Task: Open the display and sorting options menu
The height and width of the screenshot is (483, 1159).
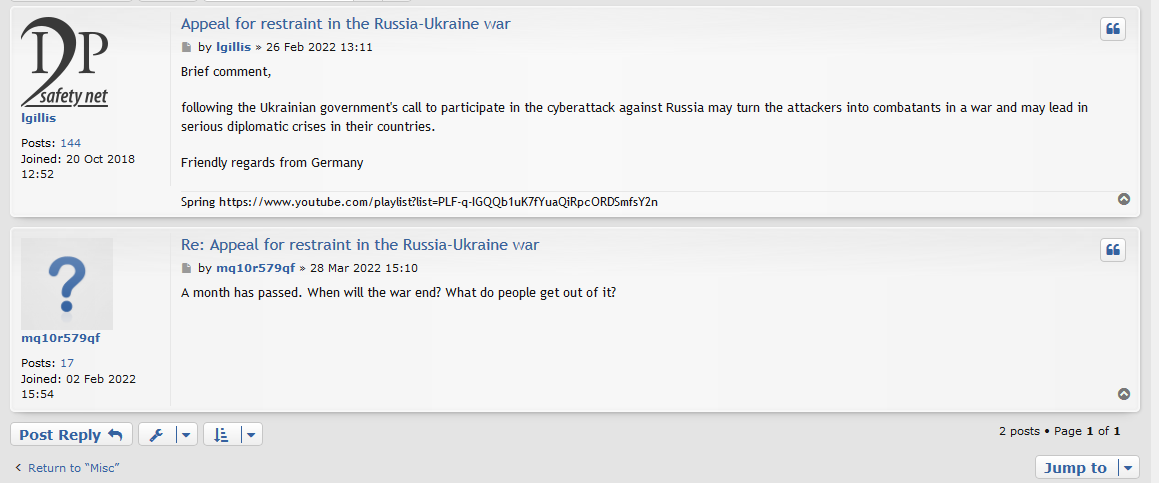Action: tap(233, 434)
